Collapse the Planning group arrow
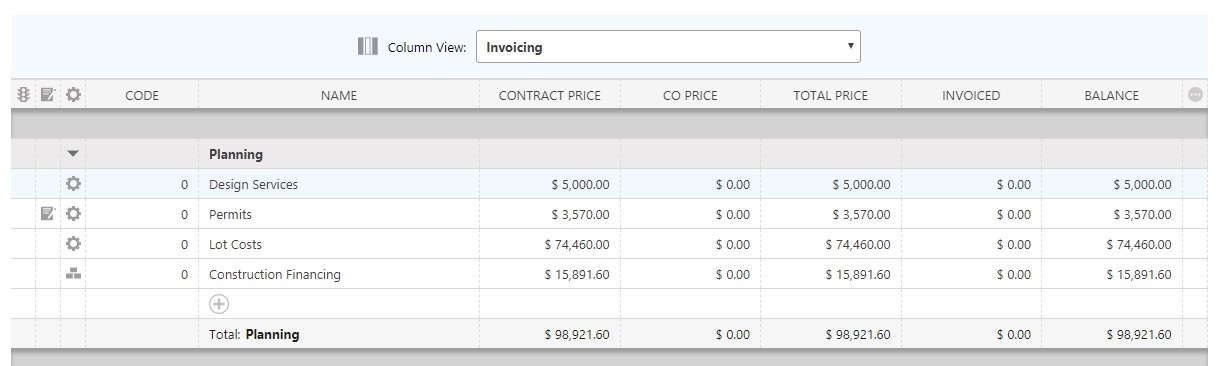Viewport: 1221px width, 366px height. click(x=73, y=154)
